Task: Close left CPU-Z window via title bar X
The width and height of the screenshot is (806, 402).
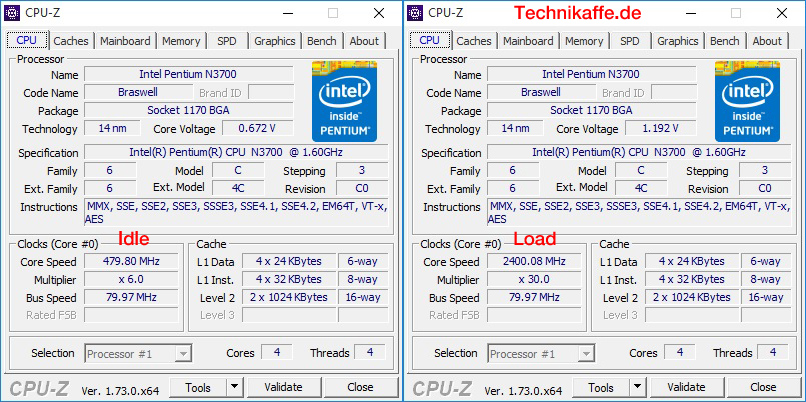Action: [x=379, y=13]
